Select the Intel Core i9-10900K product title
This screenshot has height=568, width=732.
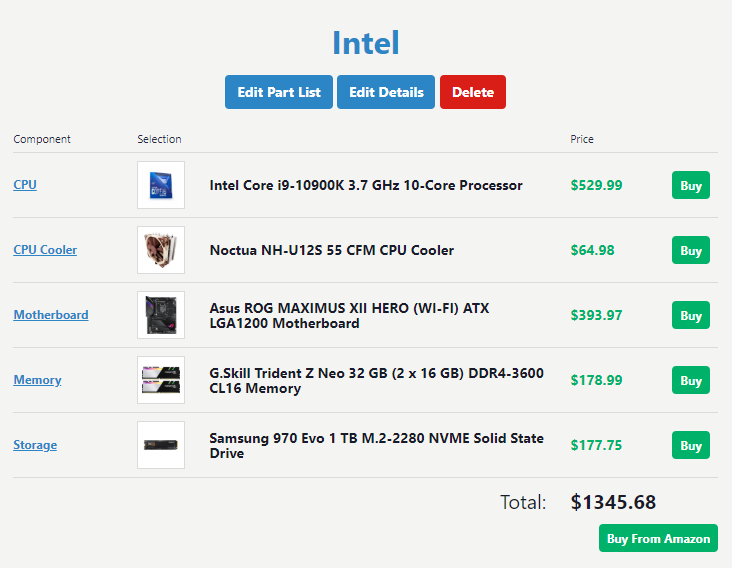pos(366,185)
